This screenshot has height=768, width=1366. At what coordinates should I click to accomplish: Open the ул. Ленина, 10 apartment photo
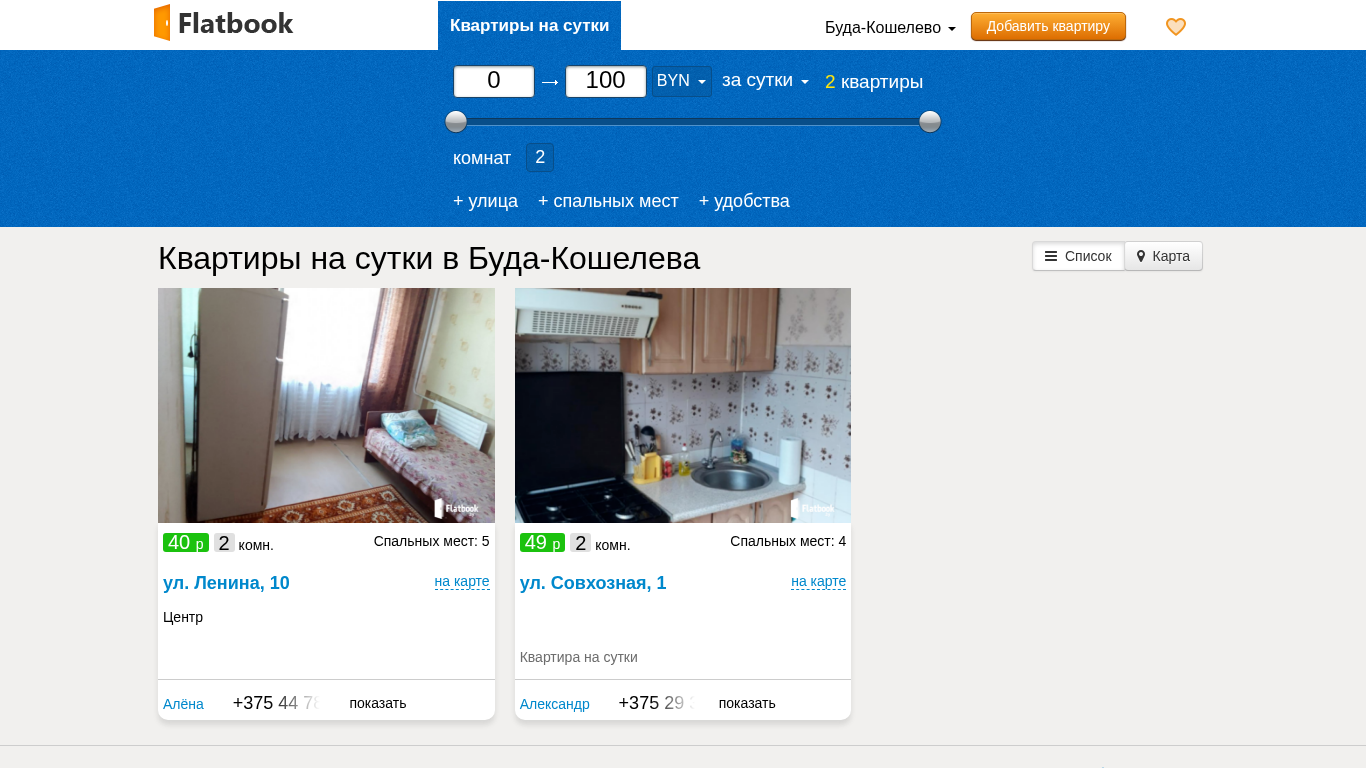coord(326,405)
